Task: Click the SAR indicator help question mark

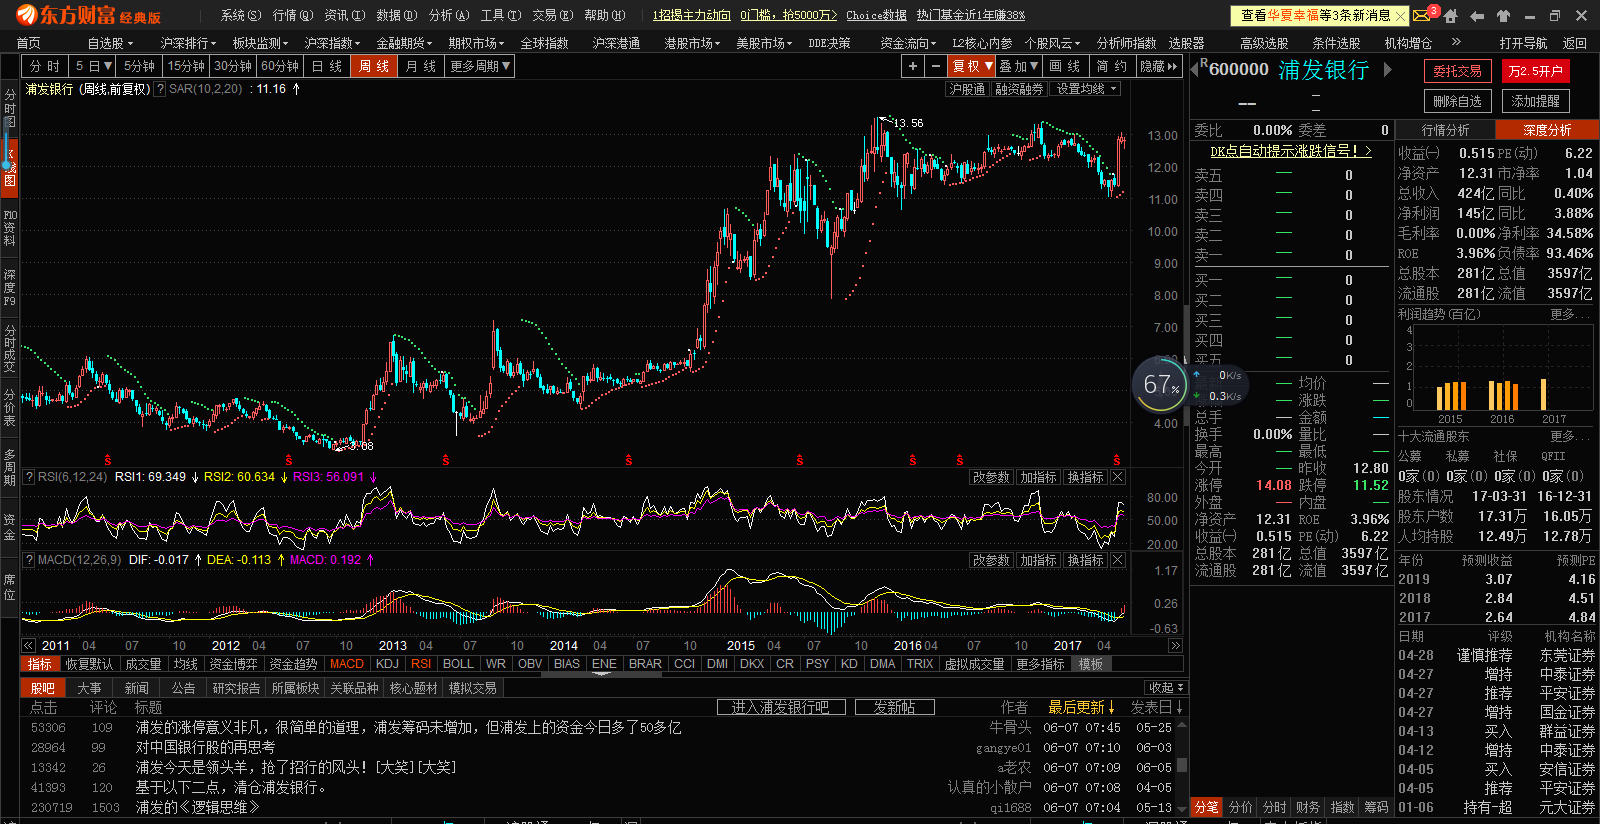Action: [160, 89]
